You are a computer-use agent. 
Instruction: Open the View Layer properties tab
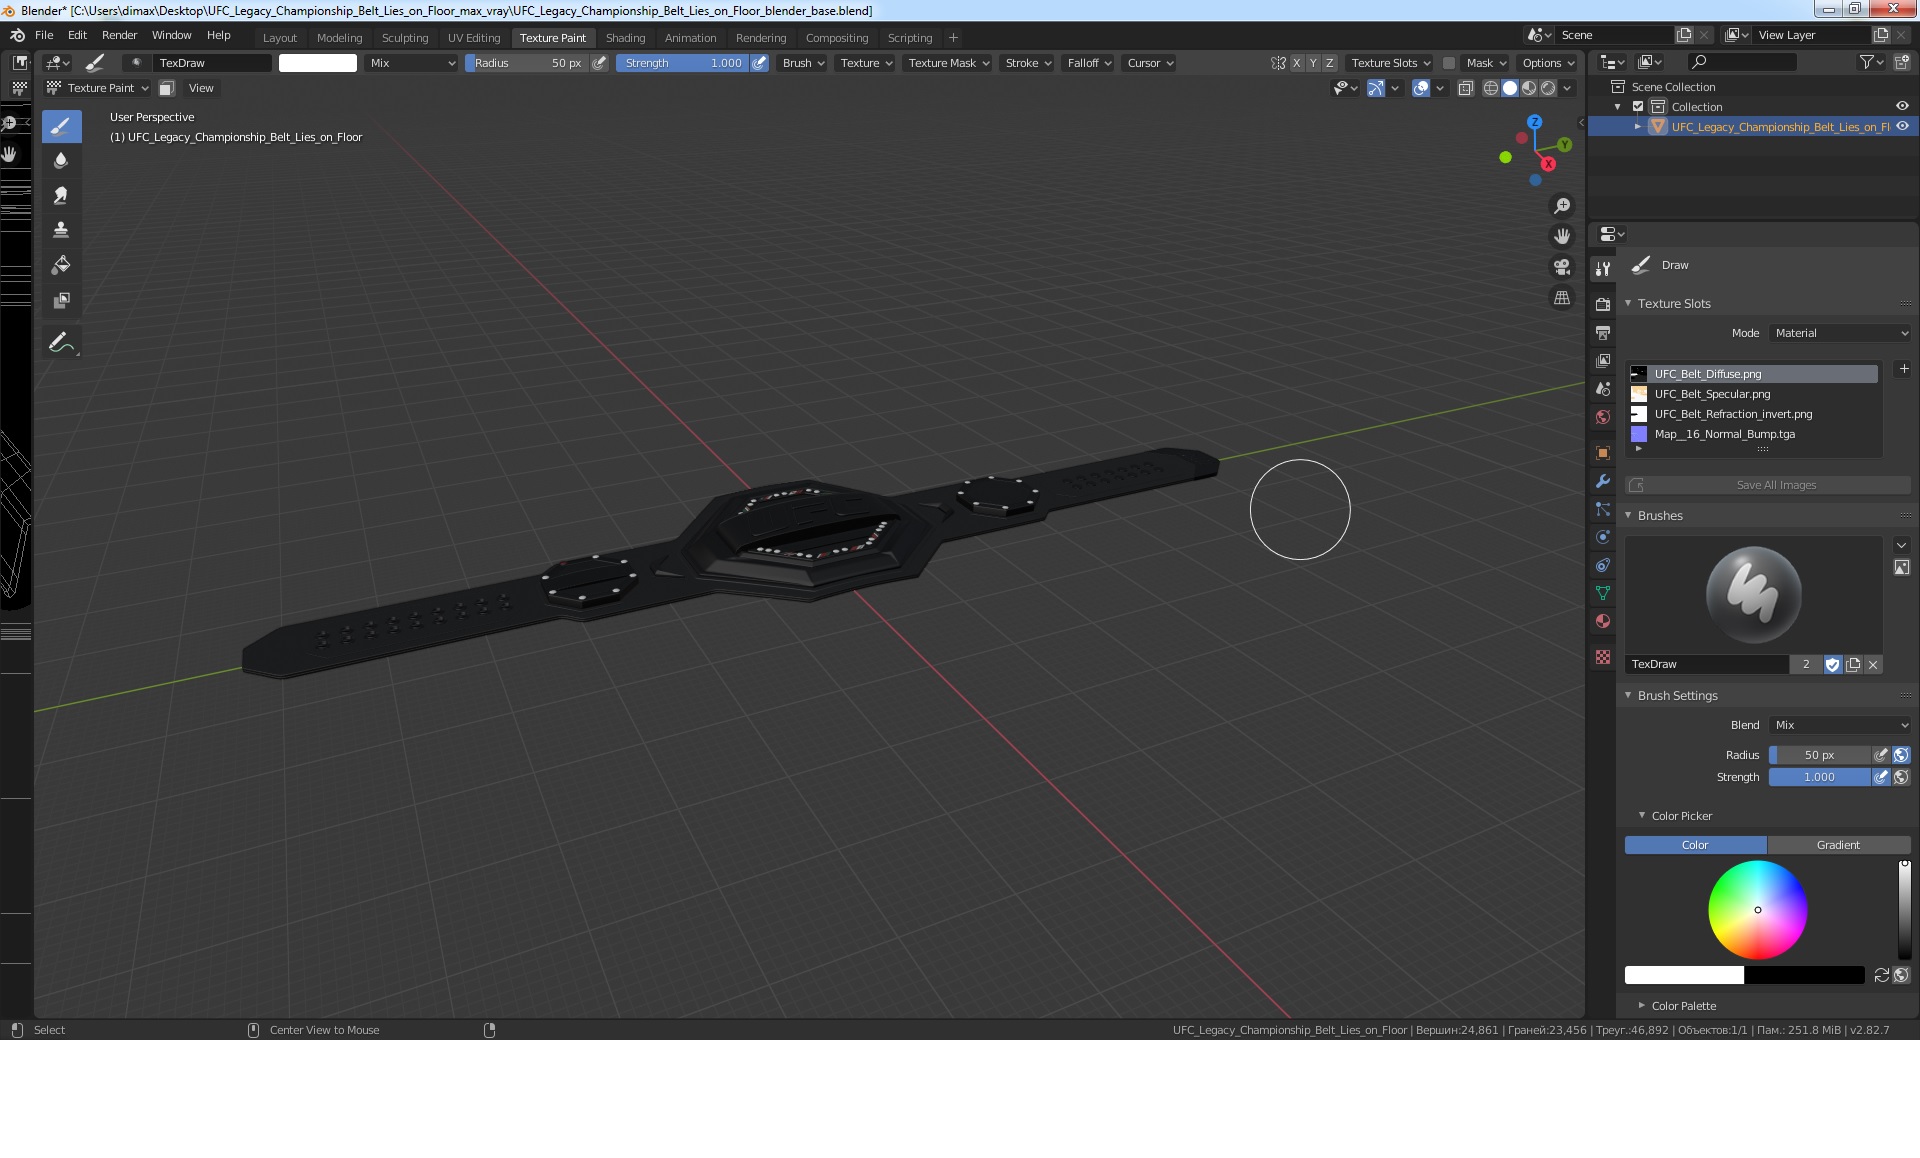1603,360
